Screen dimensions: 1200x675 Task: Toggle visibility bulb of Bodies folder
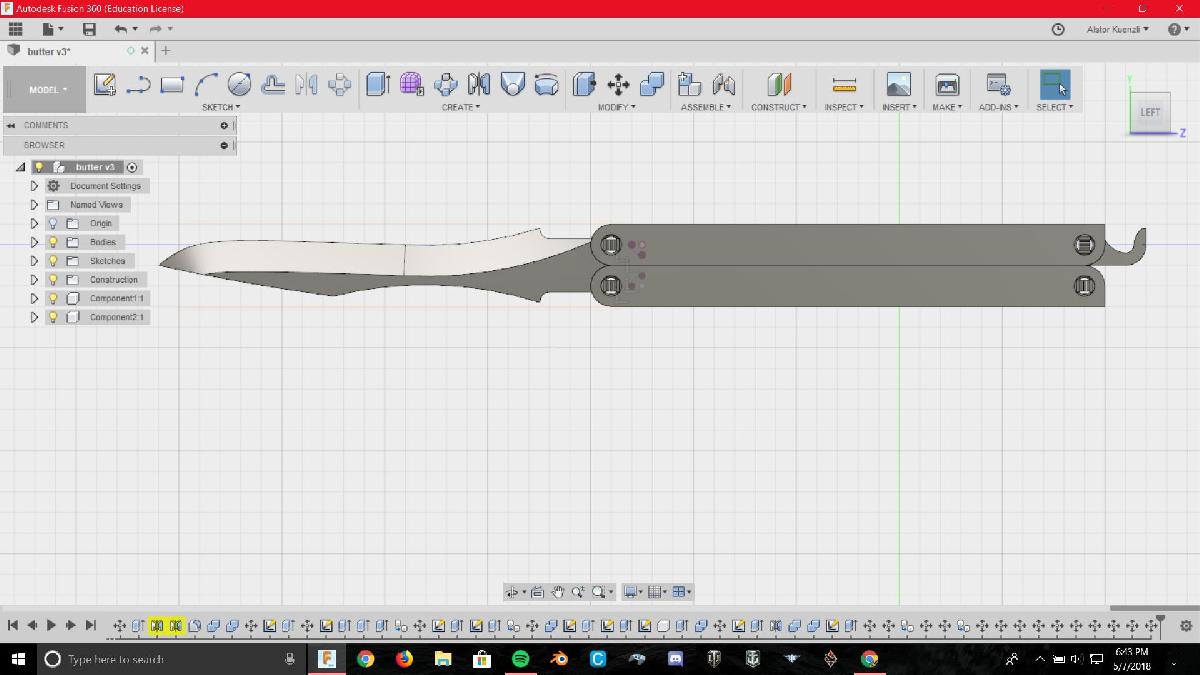coord(53,242)
